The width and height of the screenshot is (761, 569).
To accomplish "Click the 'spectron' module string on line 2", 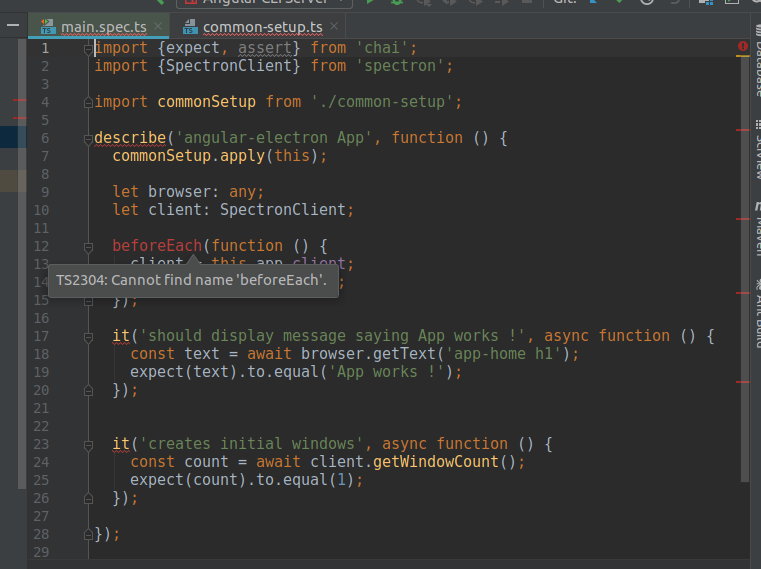I will tap(400, 66).
